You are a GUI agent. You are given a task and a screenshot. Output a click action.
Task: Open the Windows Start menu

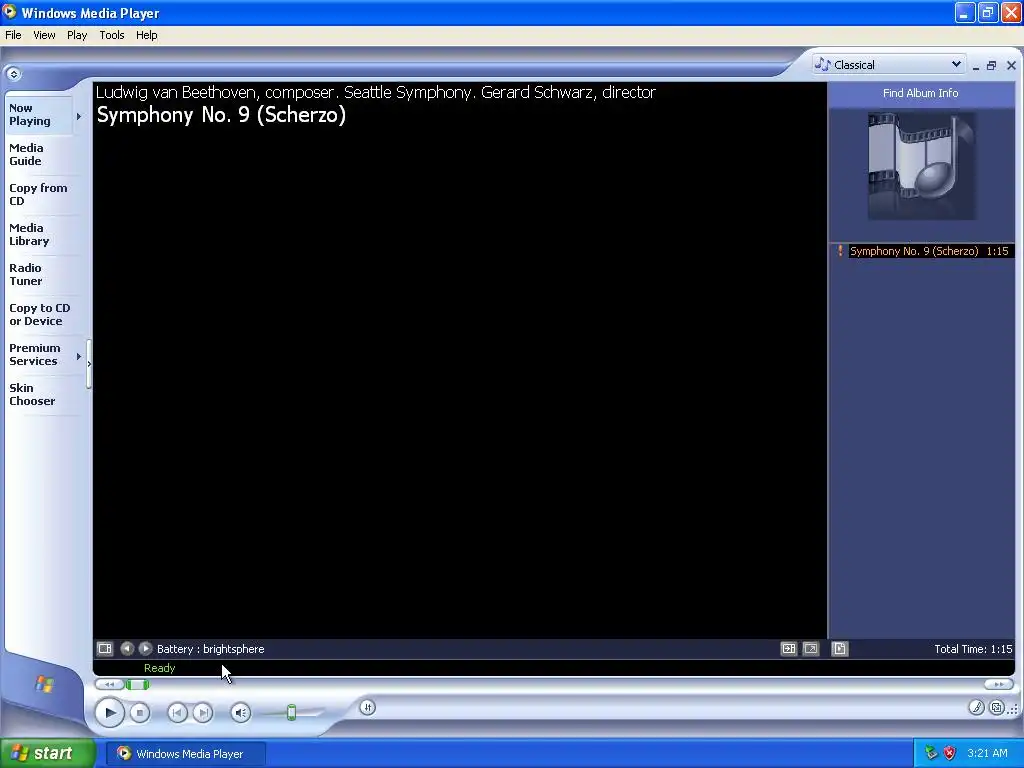(48, 753)
